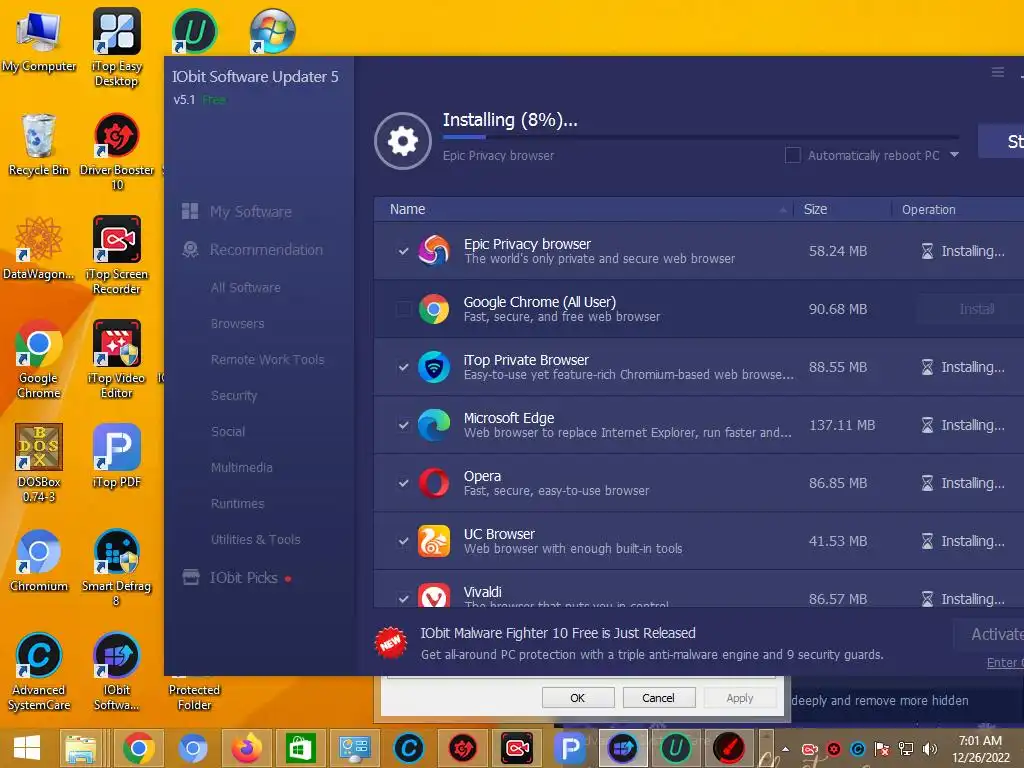Click iTop Private Browser shield icon
The image size is (1024, 768).
(x=434, y=367)
